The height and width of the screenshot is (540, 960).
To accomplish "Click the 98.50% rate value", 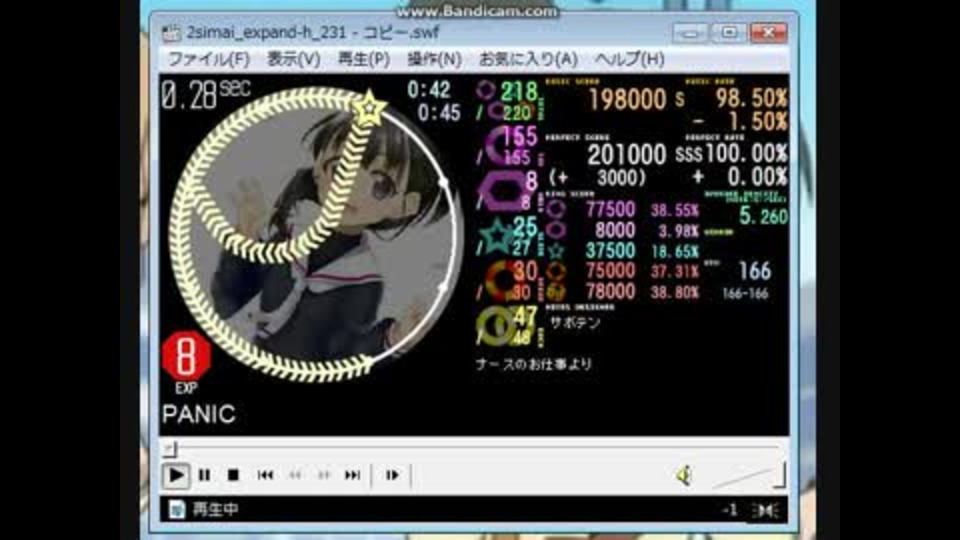I will point(752,98).
